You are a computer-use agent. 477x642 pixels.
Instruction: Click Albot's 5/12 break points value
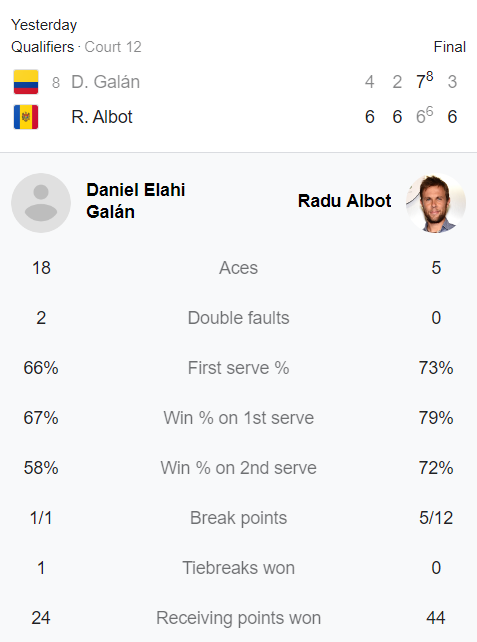pos(436,518)
